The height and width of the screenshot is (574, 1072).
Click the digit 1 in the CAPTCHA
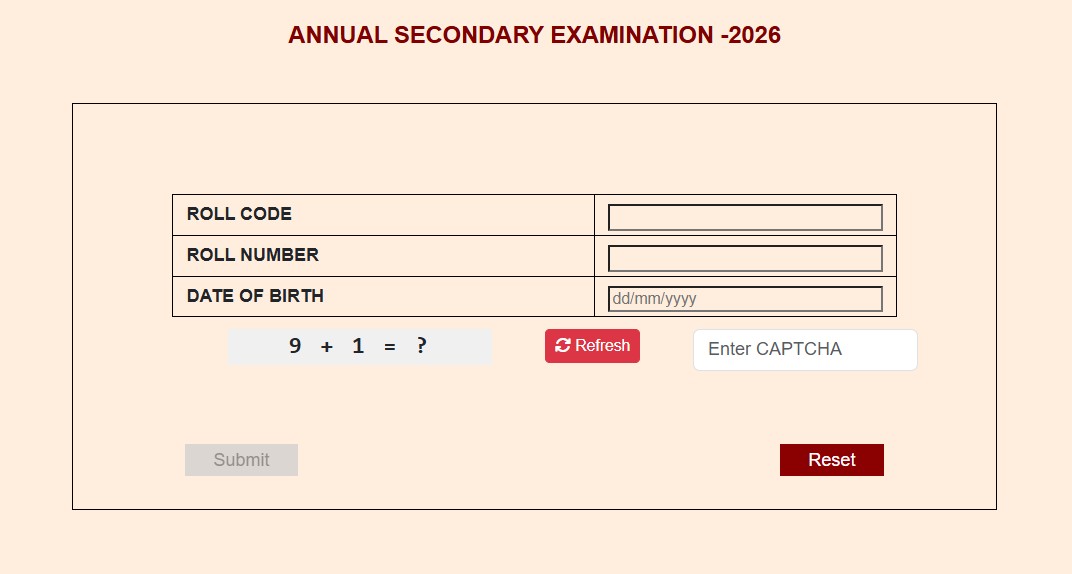(x=358, y=347)
